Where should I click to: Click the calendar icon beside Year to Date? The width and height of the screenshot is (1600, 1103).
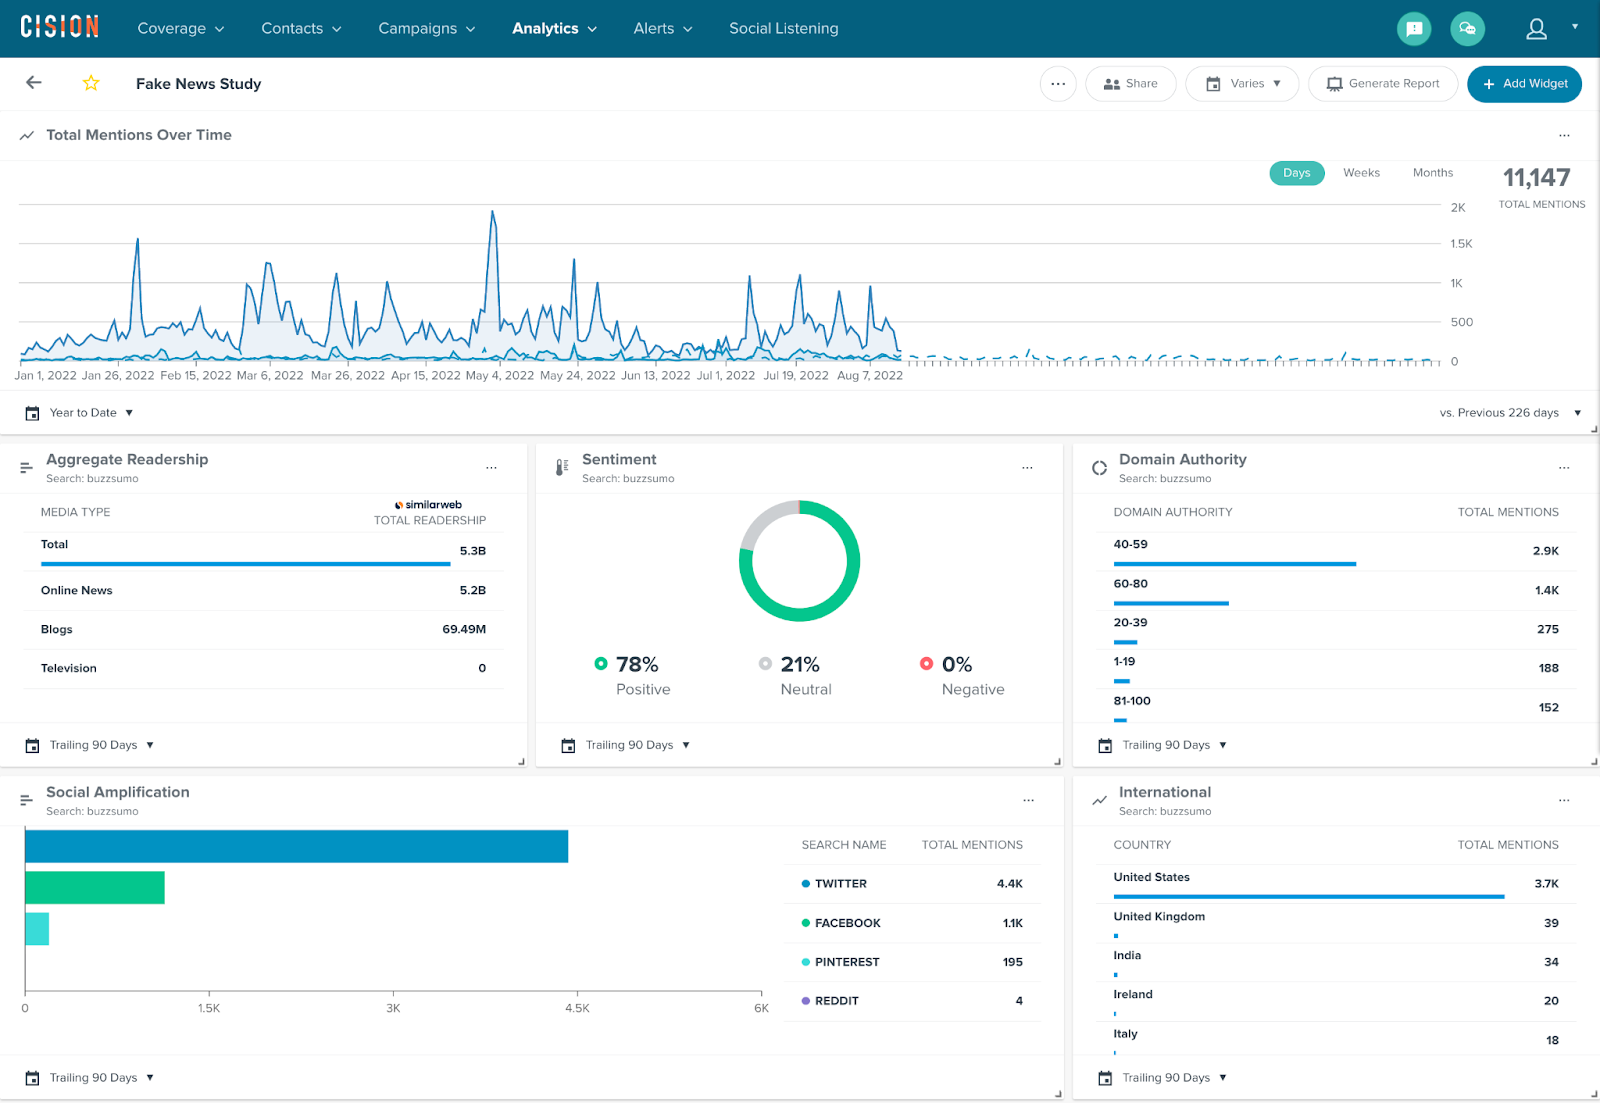[x=31, y=412]
